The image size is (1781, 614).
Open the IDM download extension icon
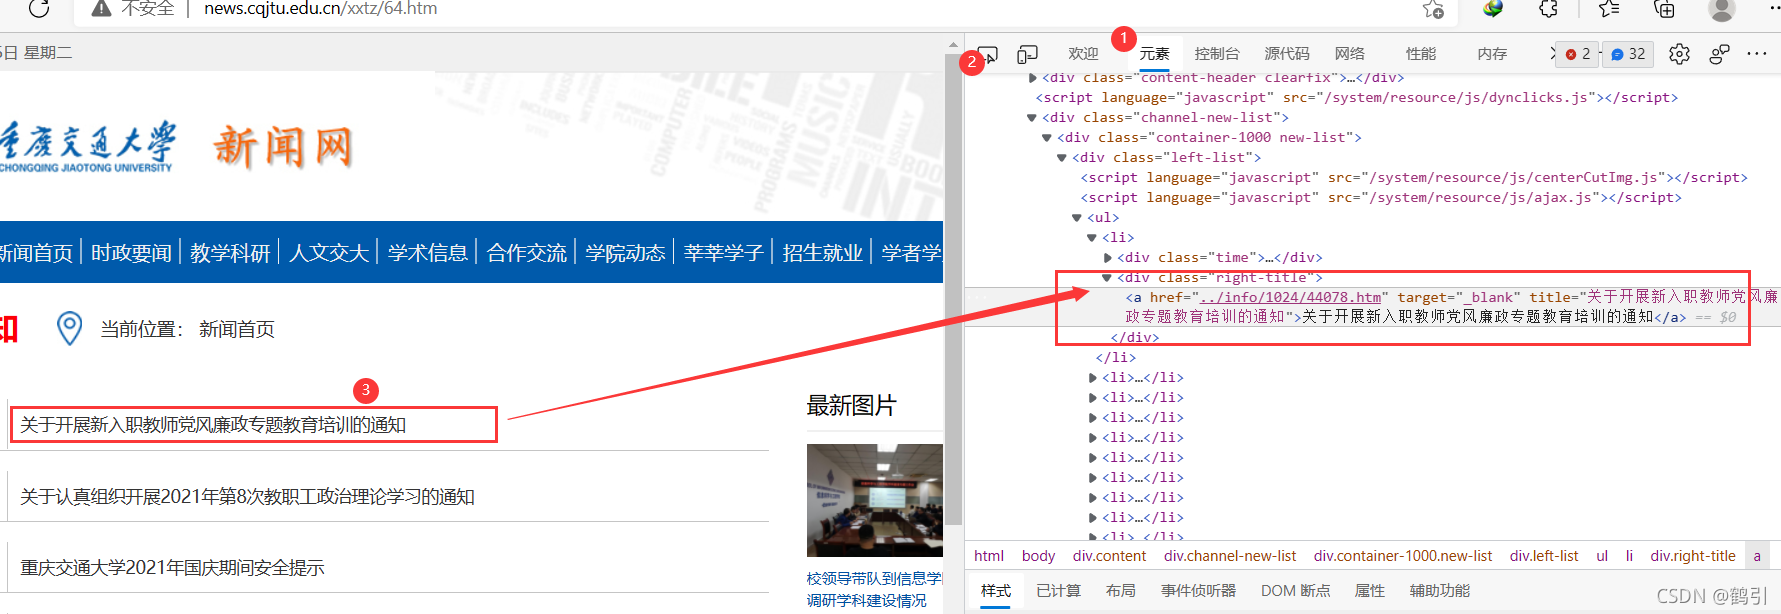(1493, 8)
